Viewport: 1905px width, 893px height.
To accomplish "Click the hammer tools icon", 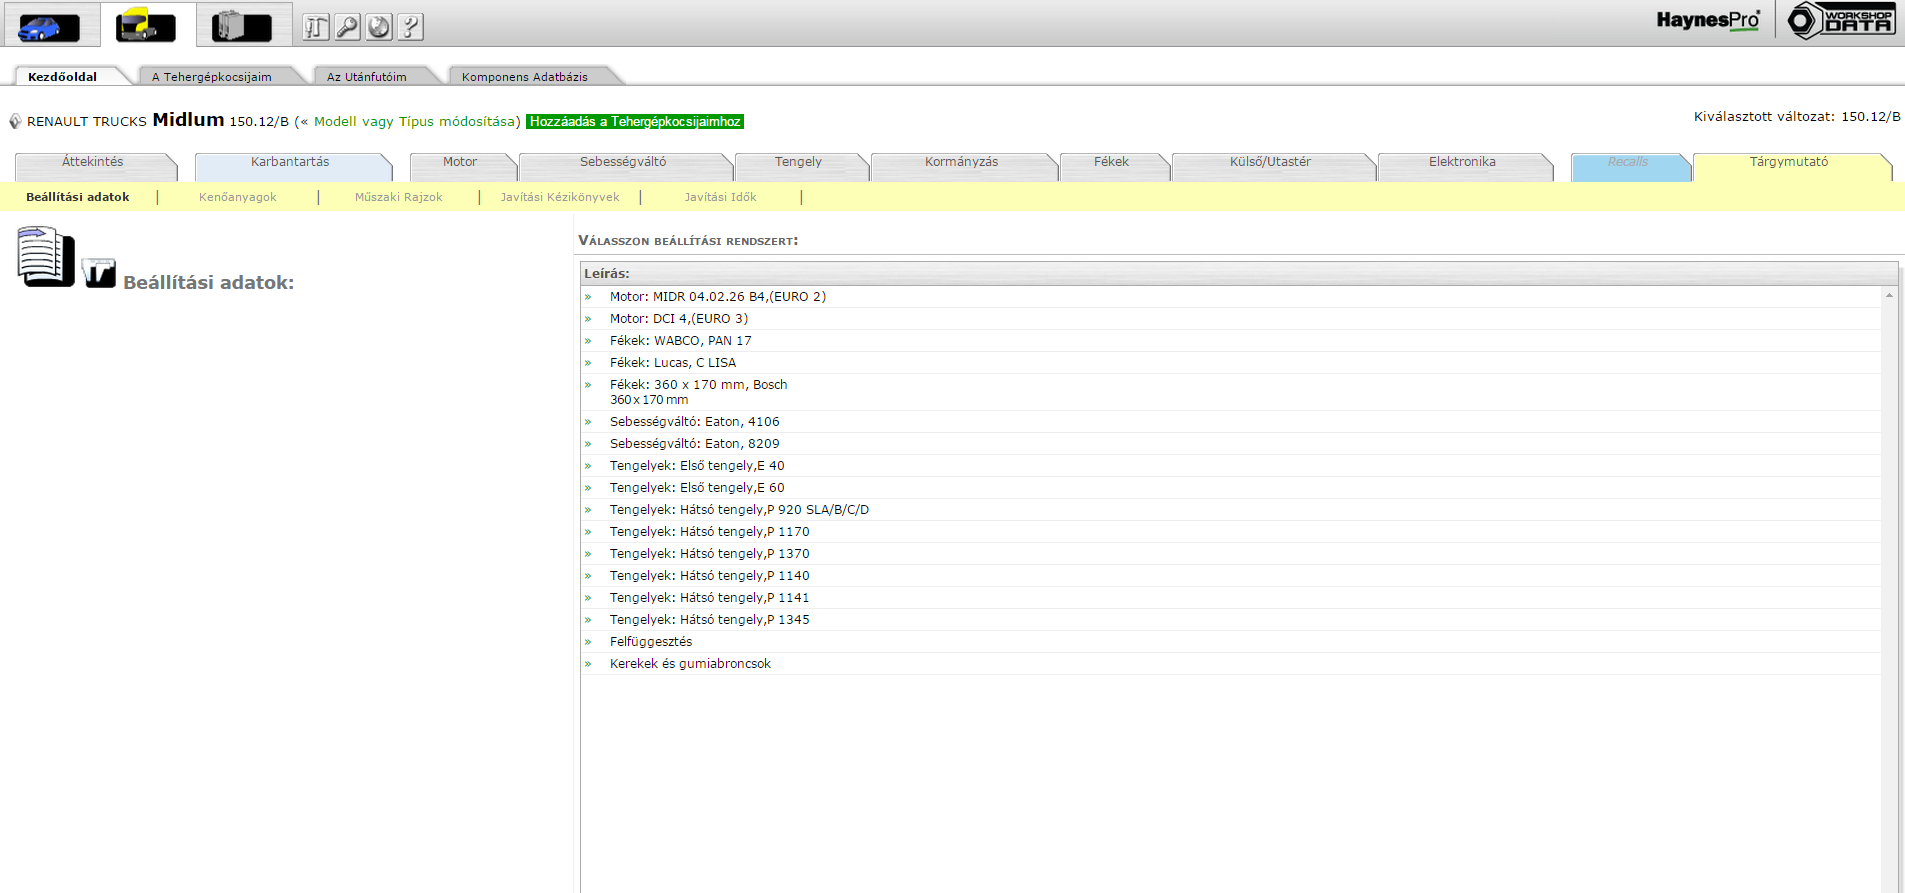I will [x=316, y=27].
